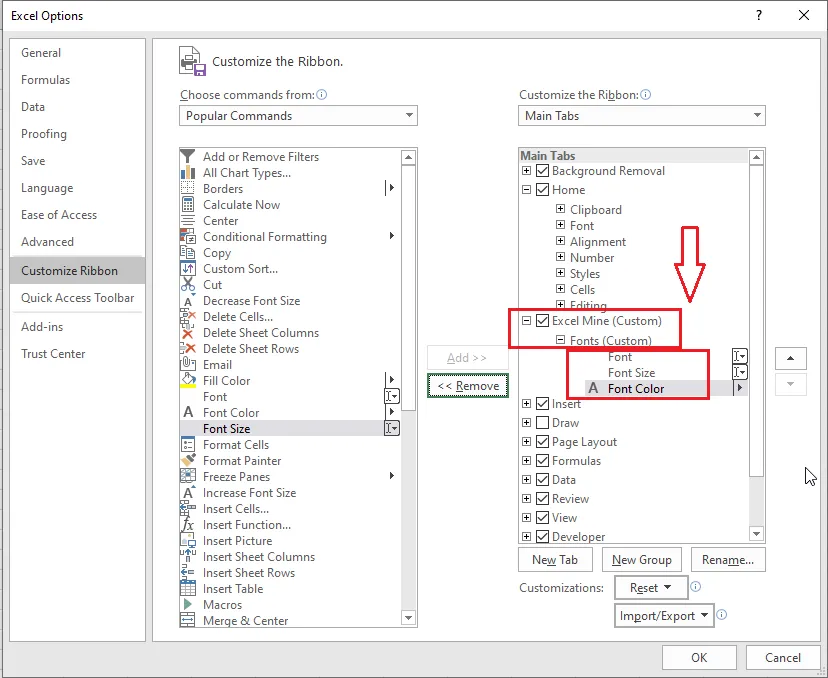The height and width of the screenshot is (678, 828).
Task: Uncheck the Page Layout tab checkbox
Action: click(542, 441)
